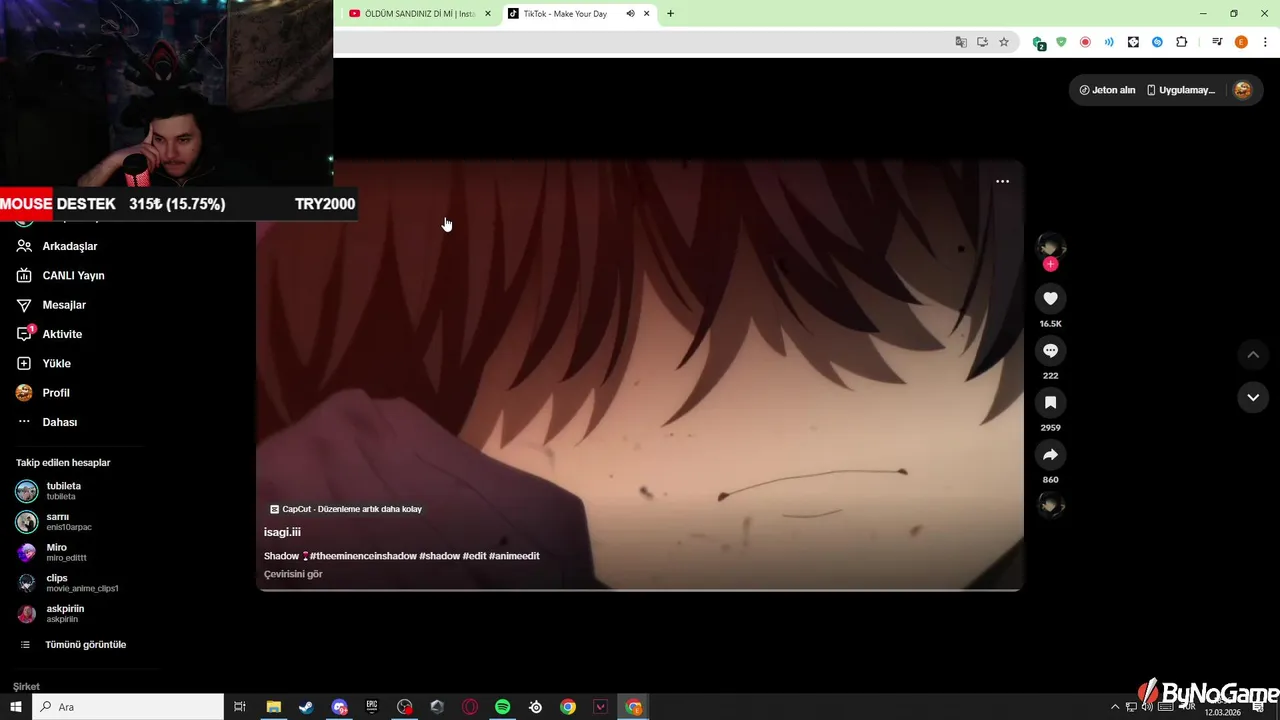Screen dimensions: 1280x720
Task: Save the video with the bookmark icon
Action: click(x=1050, y=402)
